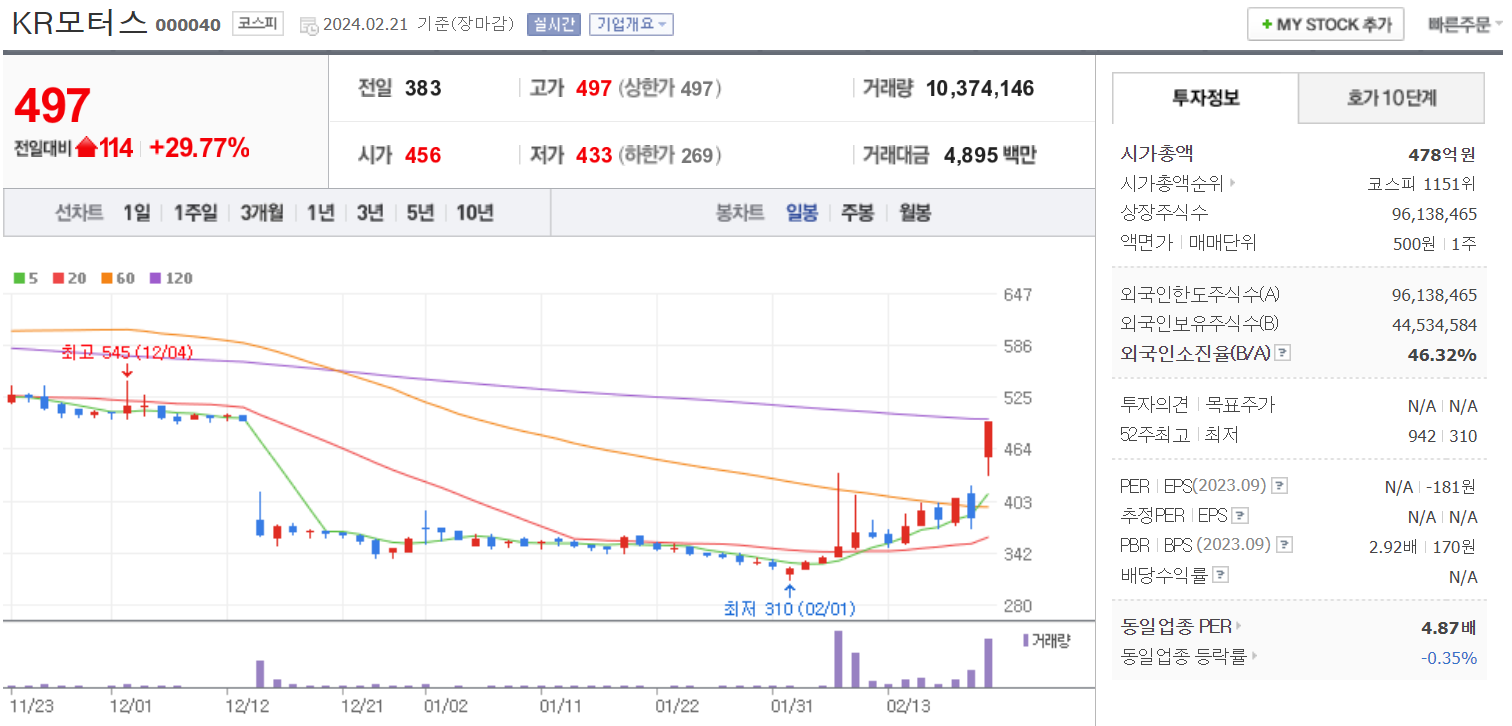Image resolution: width=1512 pixels, height=726 pixels.
Task: Click the 시가 value 456
Action: (423, 155)
